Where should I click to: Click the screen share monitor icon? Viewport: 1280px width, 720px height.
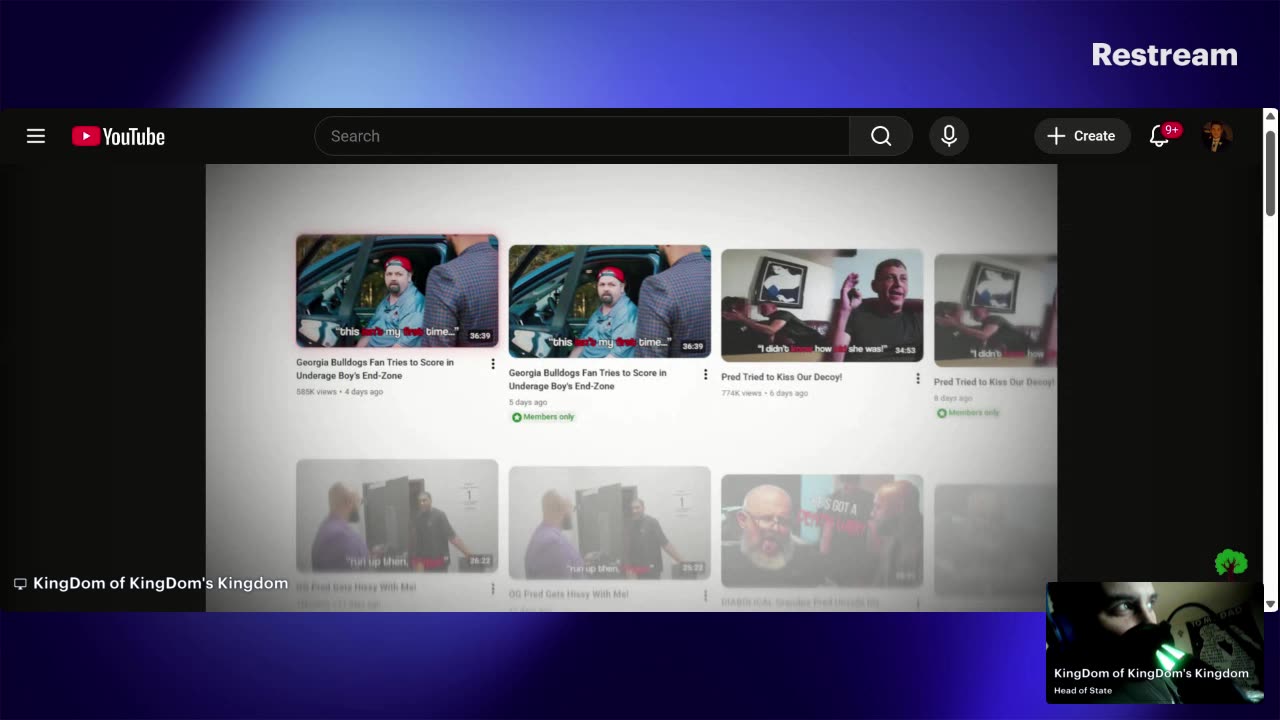coord(20,584)
